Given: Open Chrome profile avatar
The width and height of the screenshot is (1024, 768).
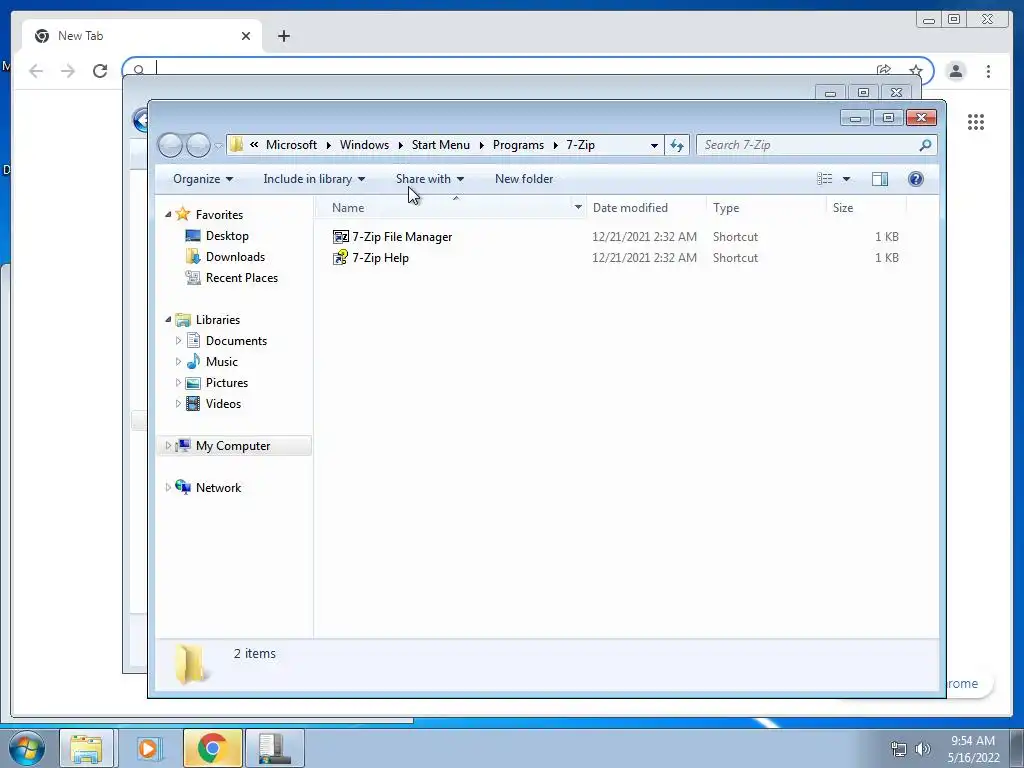Looking at the screenshot, I should [x=955, y=71].
